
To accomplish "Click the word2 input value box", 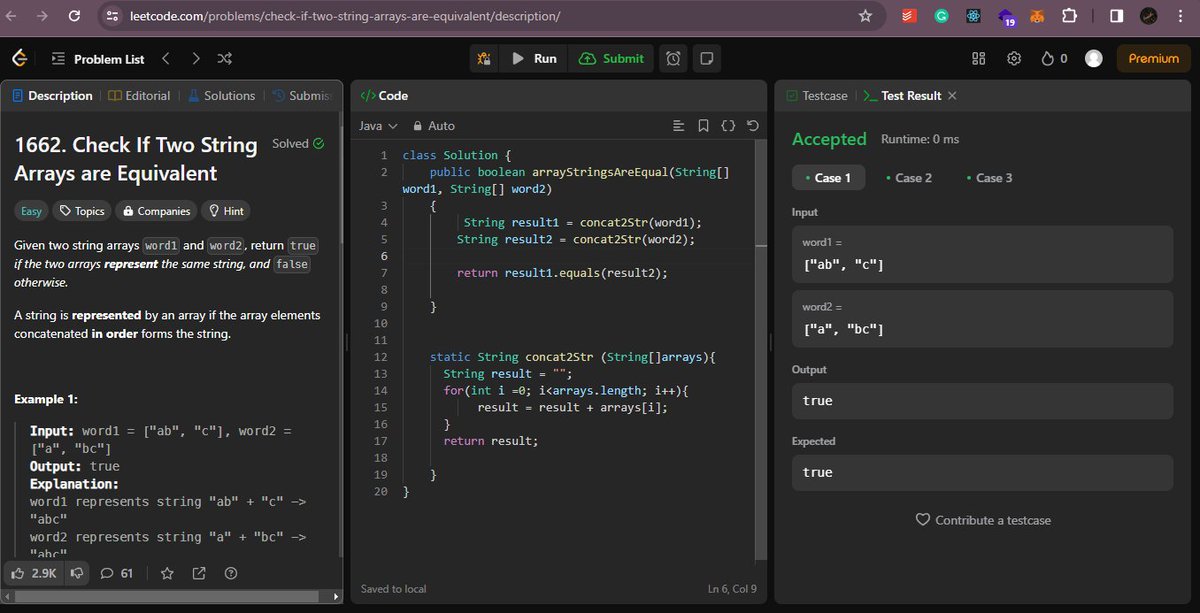I will tap(982, 318).
